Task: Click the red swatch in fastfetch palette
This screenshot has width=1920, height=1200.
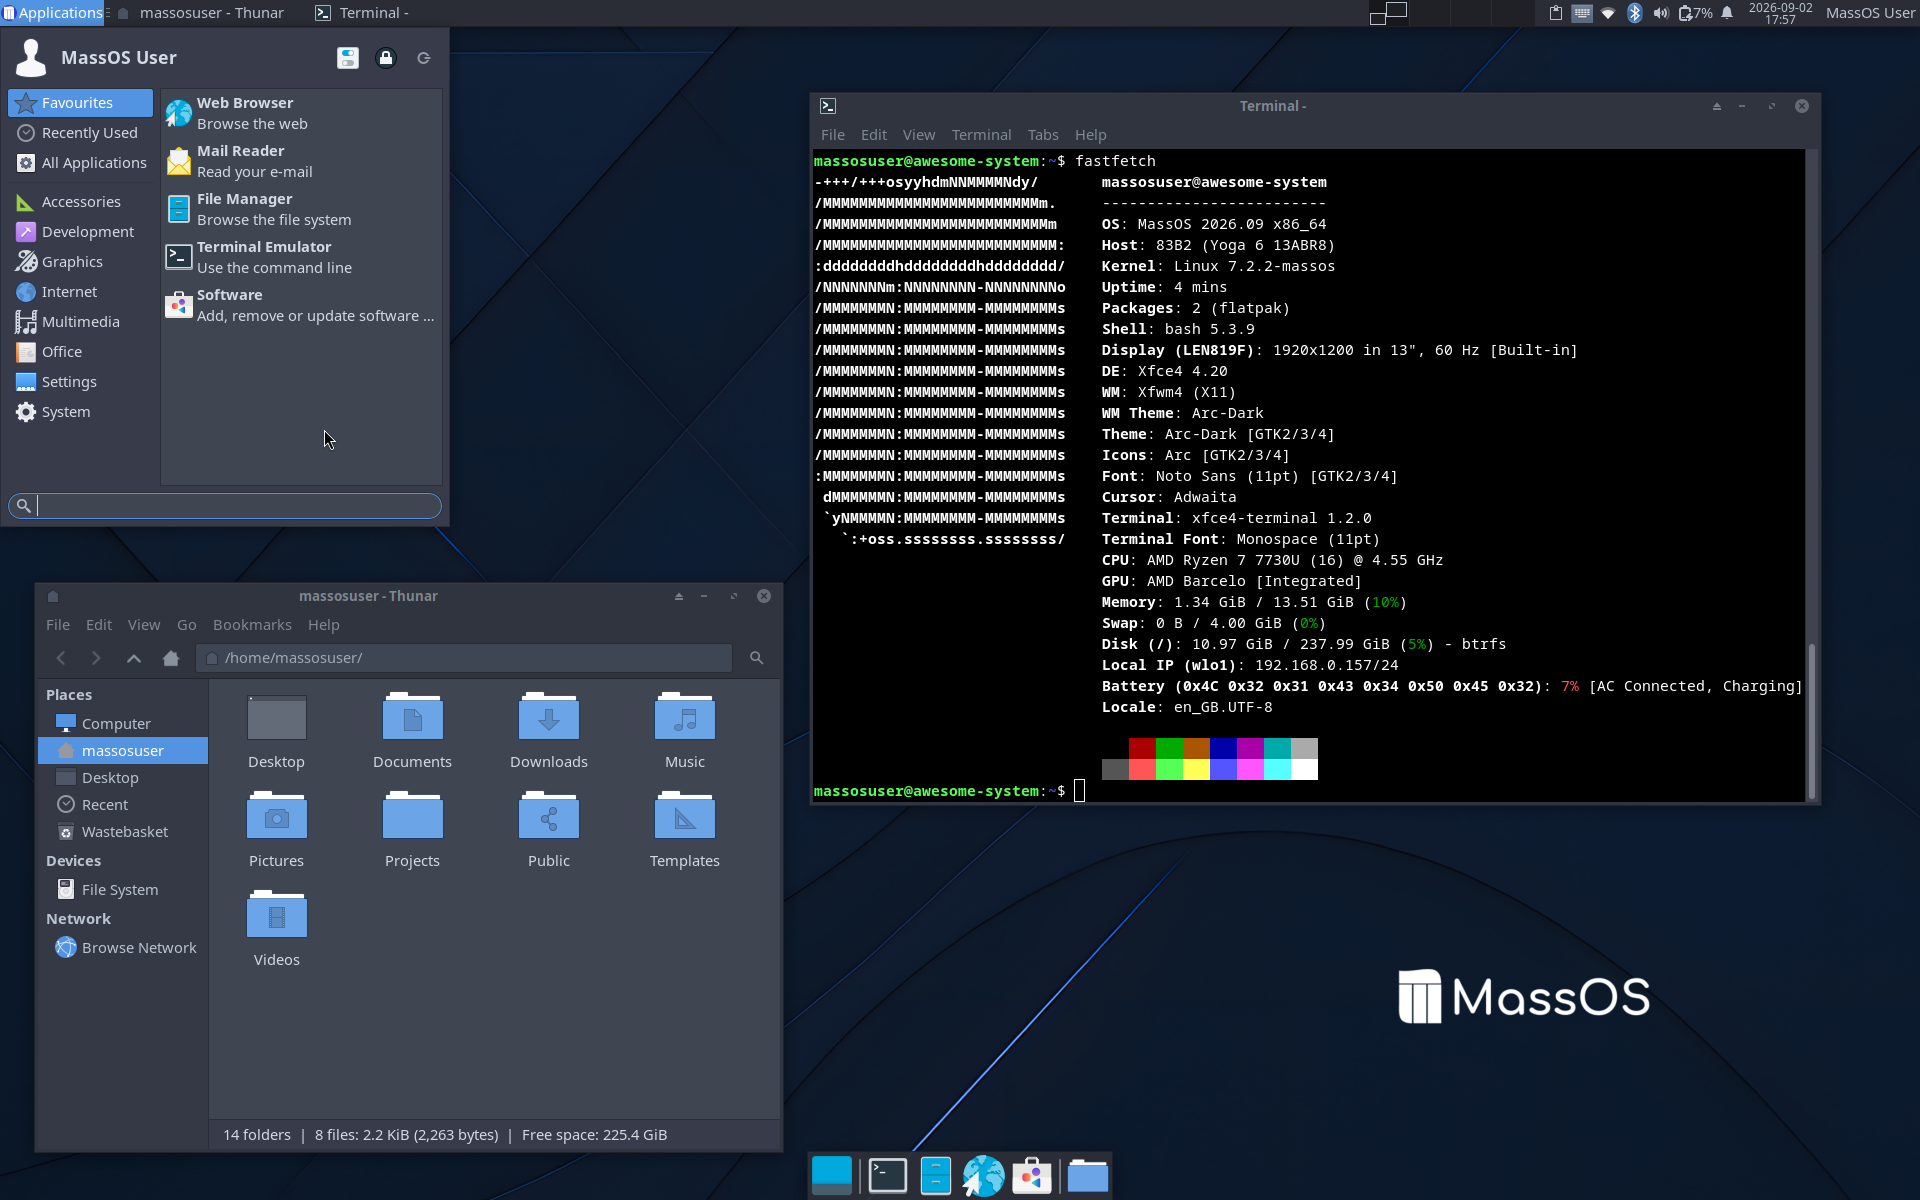Action: pos(1142,748)
